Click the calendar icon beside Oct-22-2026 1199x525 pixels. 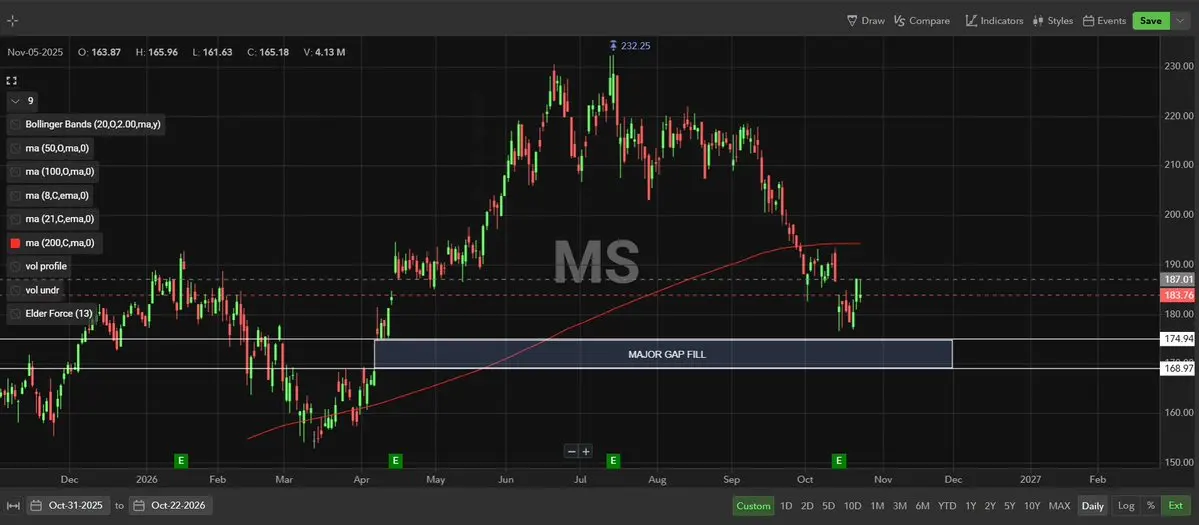pos(140,505)
